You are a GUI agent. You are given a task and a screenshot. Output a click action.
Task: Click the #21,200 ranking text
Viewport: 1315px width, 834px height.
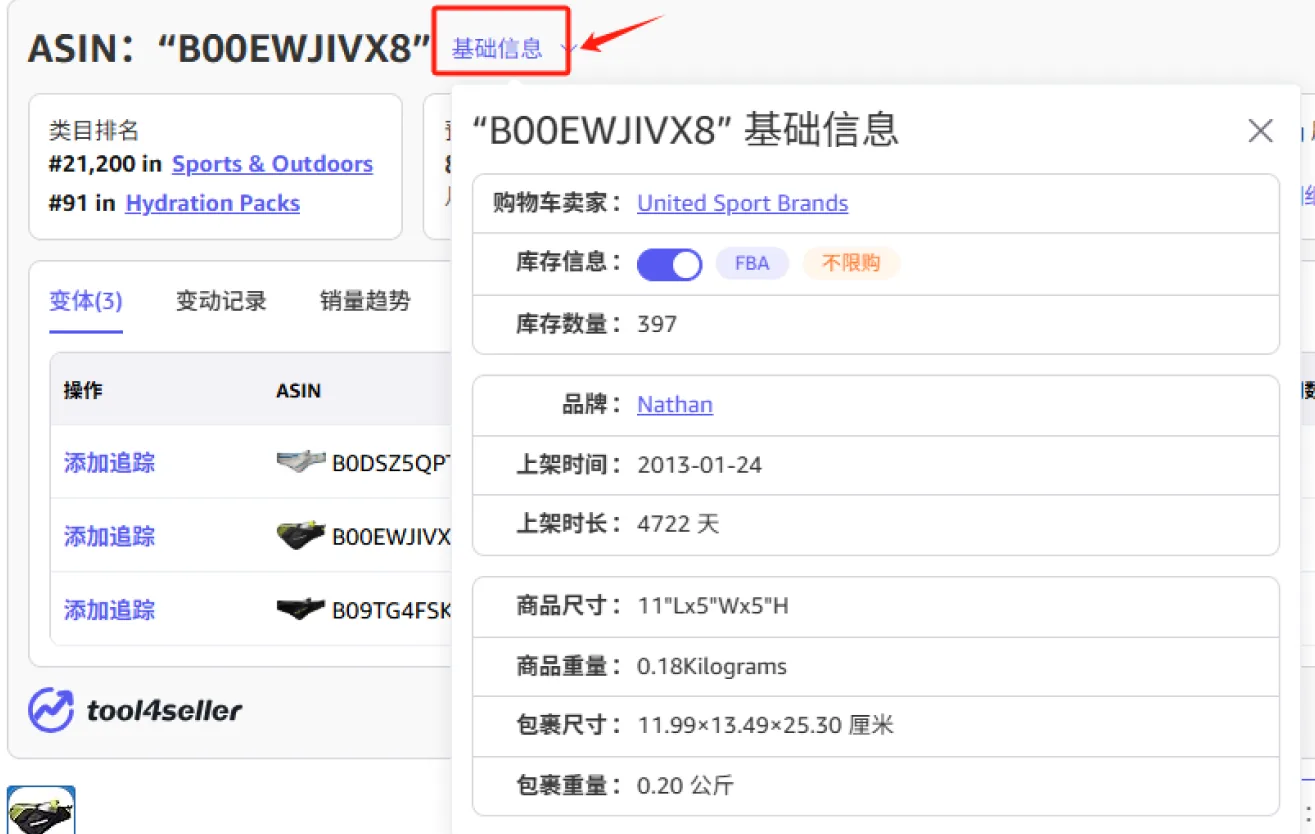[x=93, y=164]
